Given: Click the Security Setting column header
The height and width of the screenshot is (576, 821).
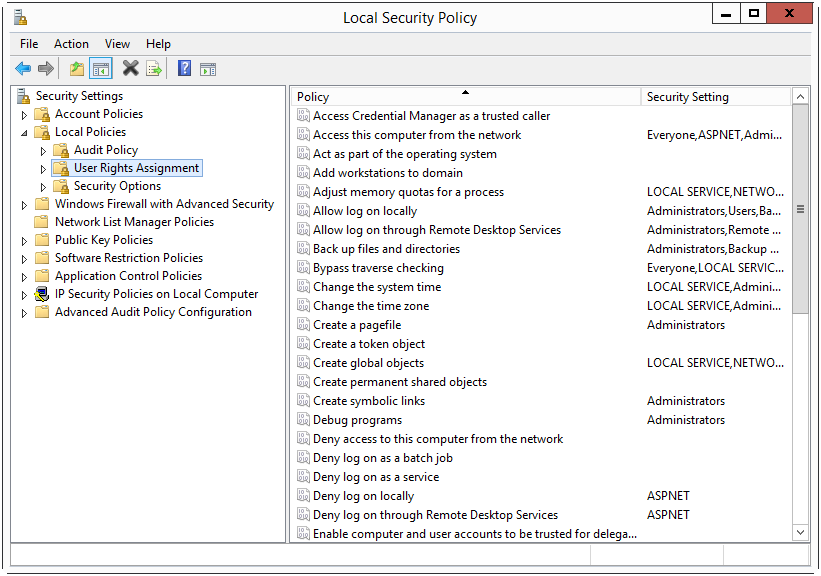Looking at the screenshot, I should click(714, 97).
